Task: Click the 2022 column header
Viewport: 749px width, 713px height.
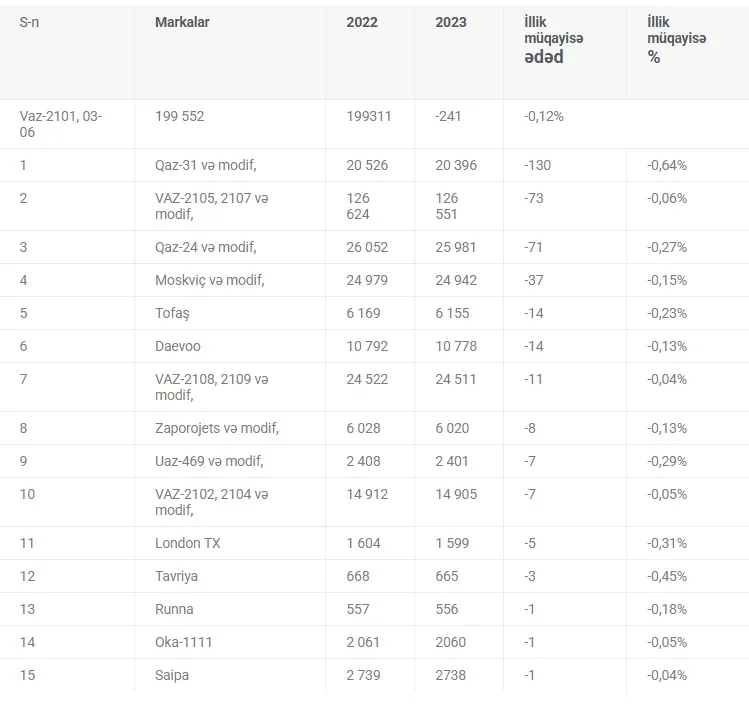Action: 362,22
